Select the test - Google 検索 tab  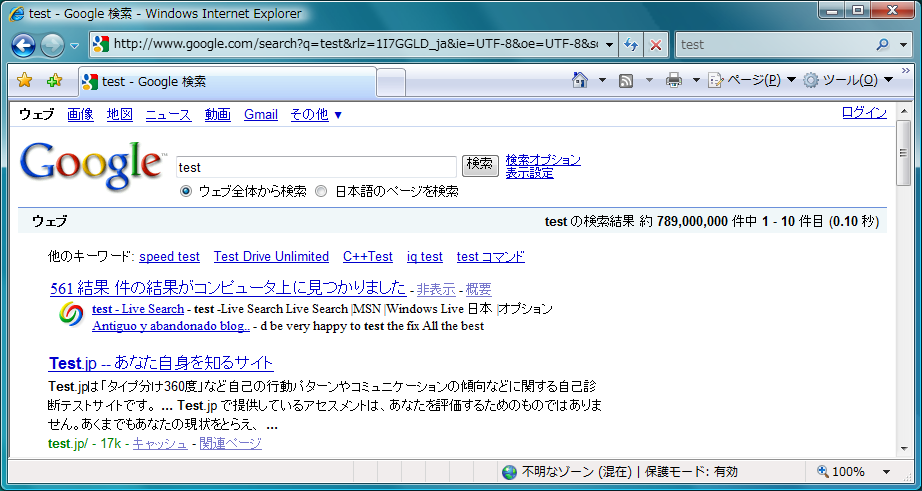tap(227, 82)
